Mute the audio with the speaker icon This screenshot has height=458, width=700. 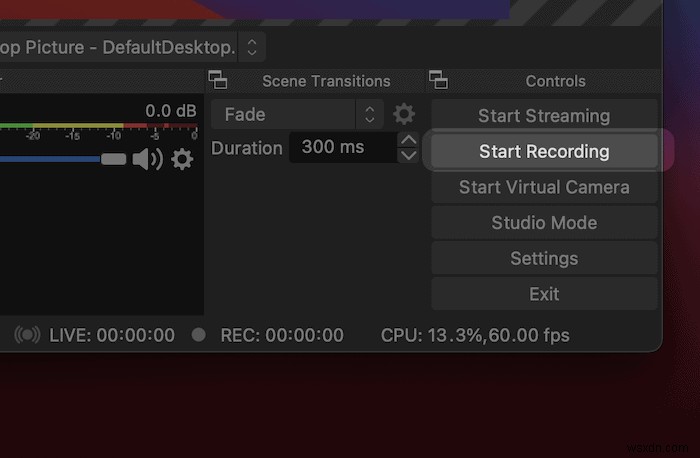pos(147,158)
